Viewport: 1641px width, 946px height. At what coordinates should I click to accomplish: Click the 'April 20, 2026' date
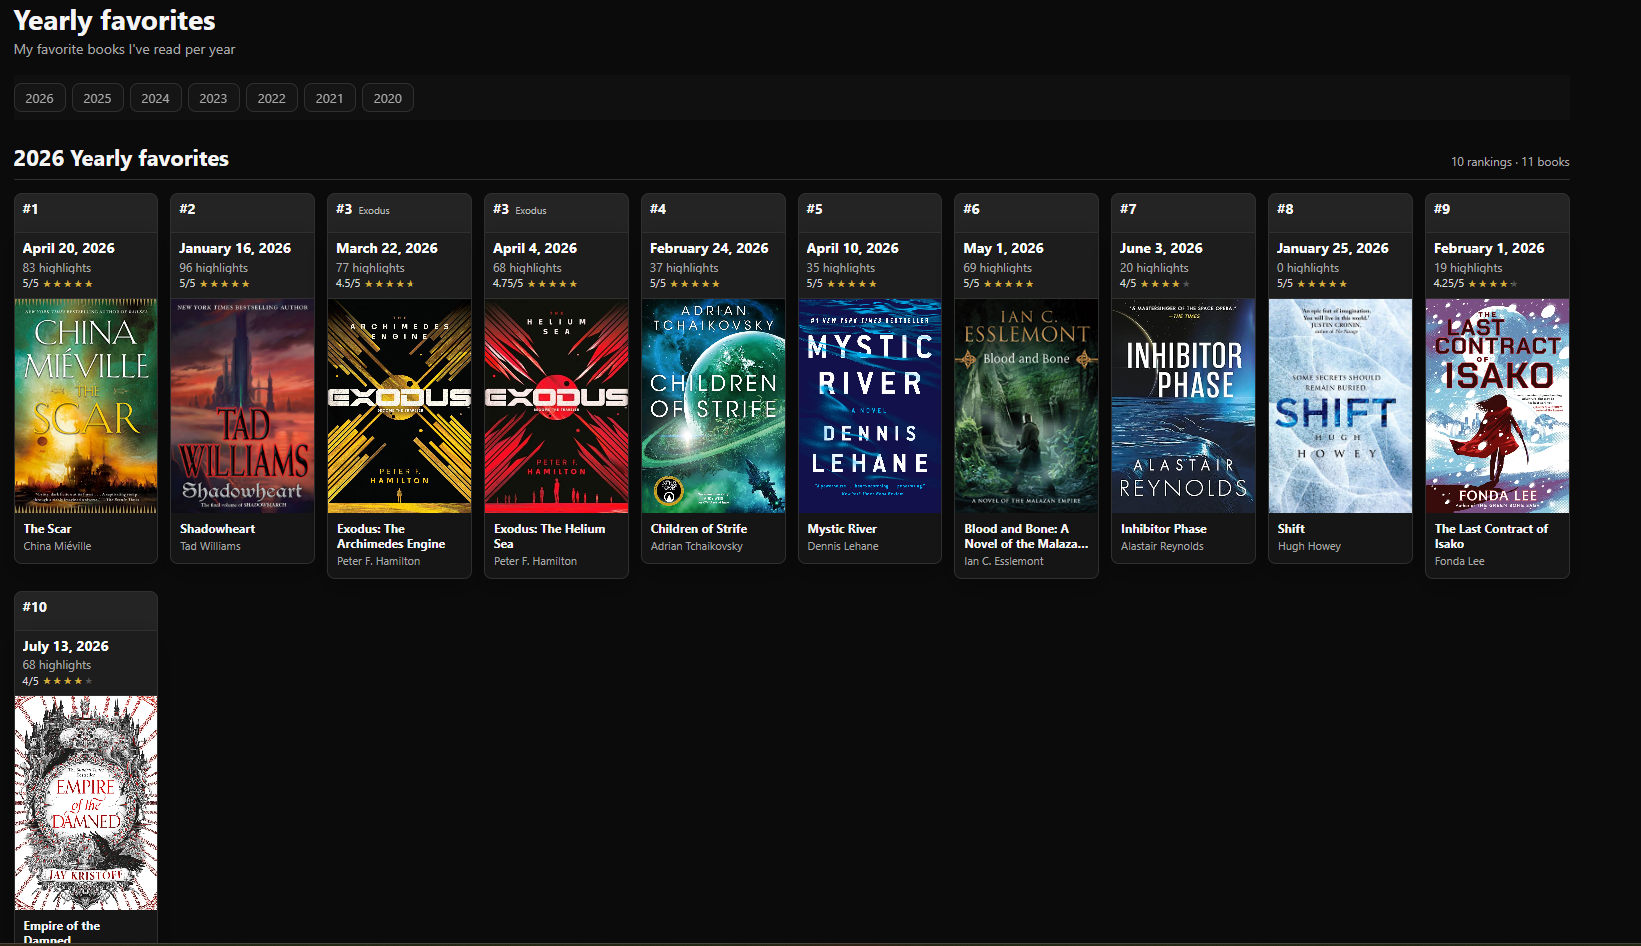click(x=69, y=248)
